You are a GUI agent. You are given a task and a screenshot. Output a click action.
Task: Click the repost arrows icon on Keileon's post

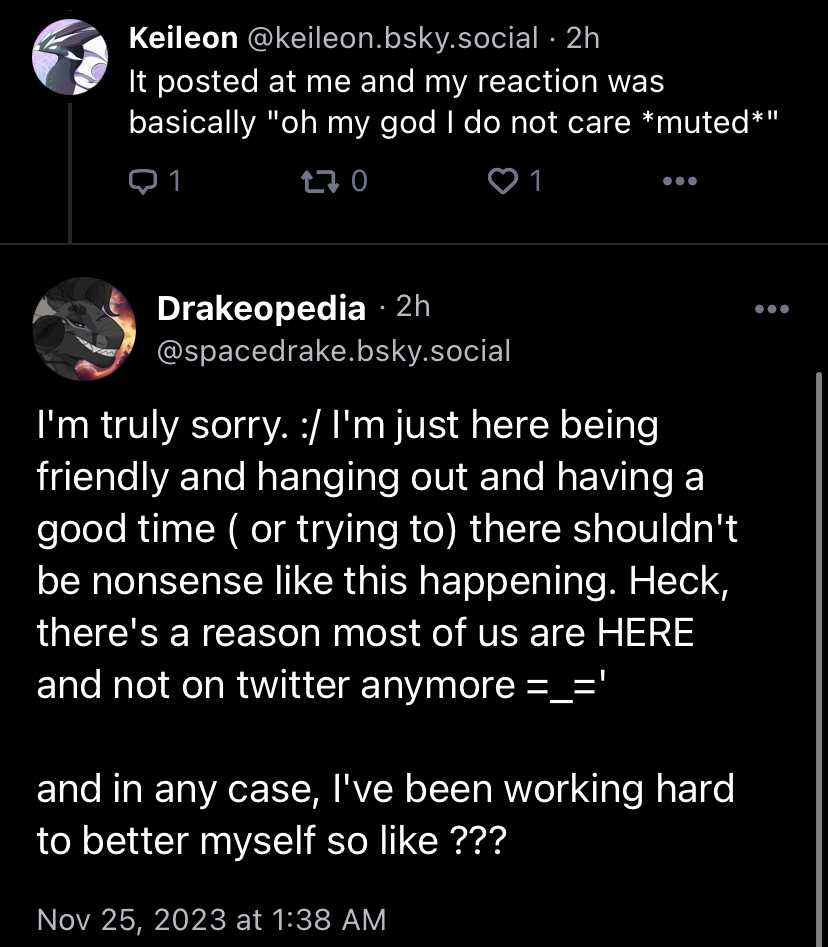320,181
